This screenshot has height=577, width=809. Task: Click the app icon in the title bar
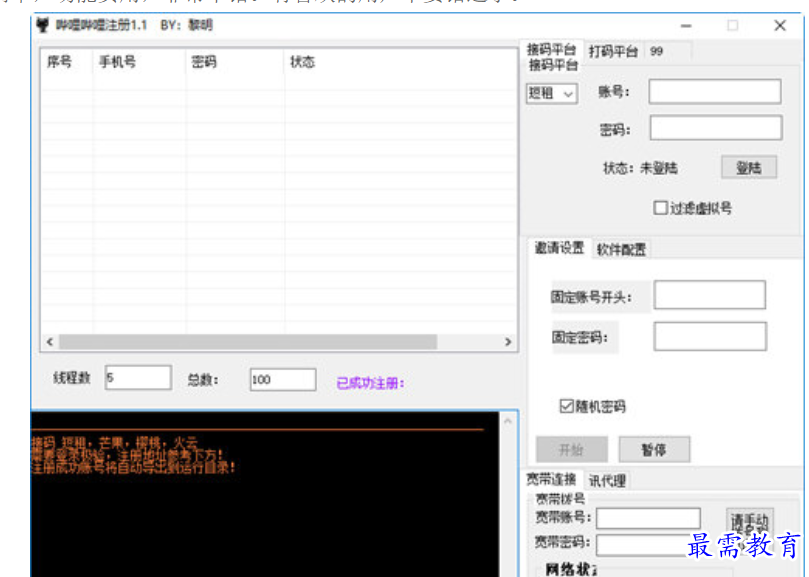coord(43,25)
